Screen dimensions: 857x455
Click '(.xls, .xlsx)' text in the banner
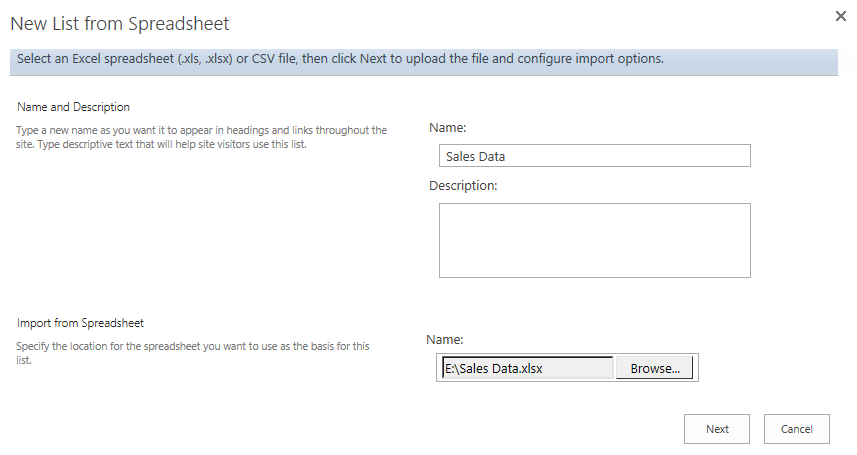pos(205,59)
